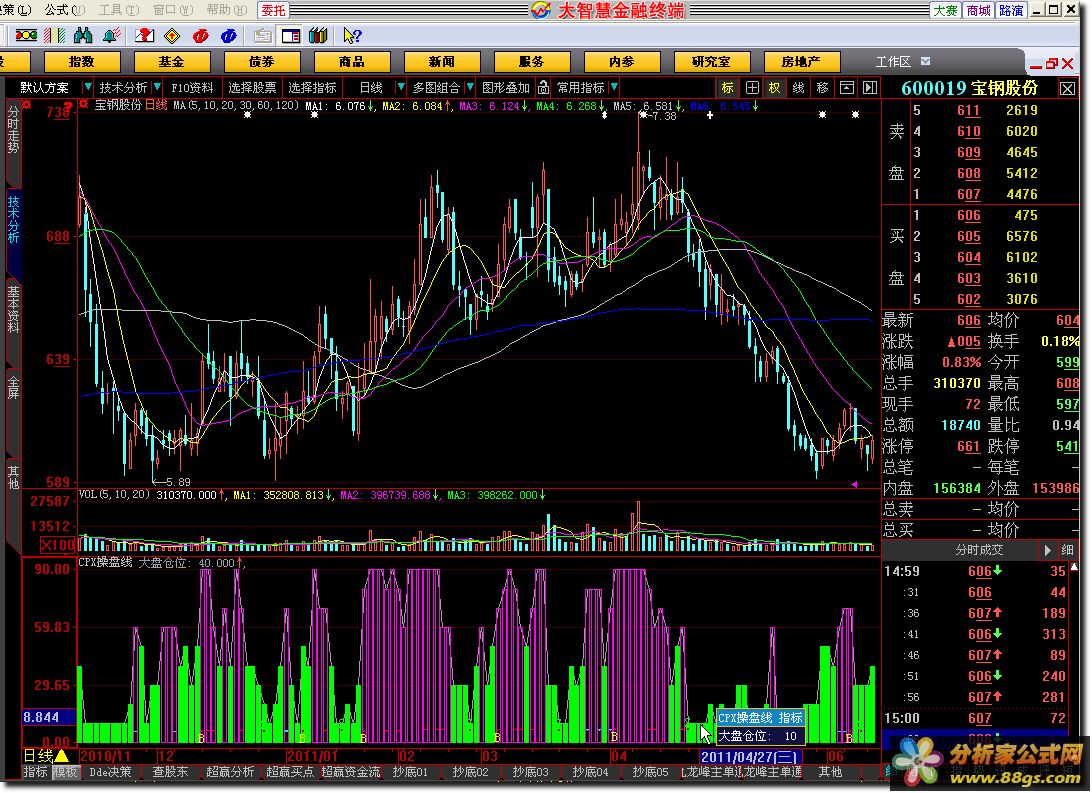This screenshot has height=793, width=1092.
Task: Open the 债券 category
Action: click(x=261, y=62)
